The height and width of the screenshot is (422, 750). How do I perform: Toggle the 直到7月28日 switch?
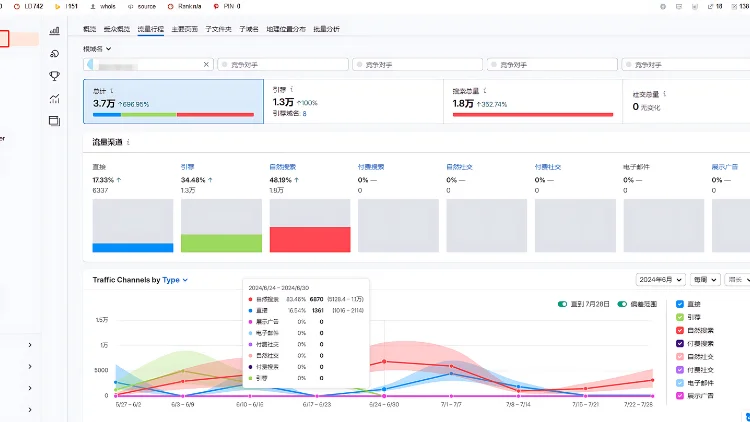[562, 304]
